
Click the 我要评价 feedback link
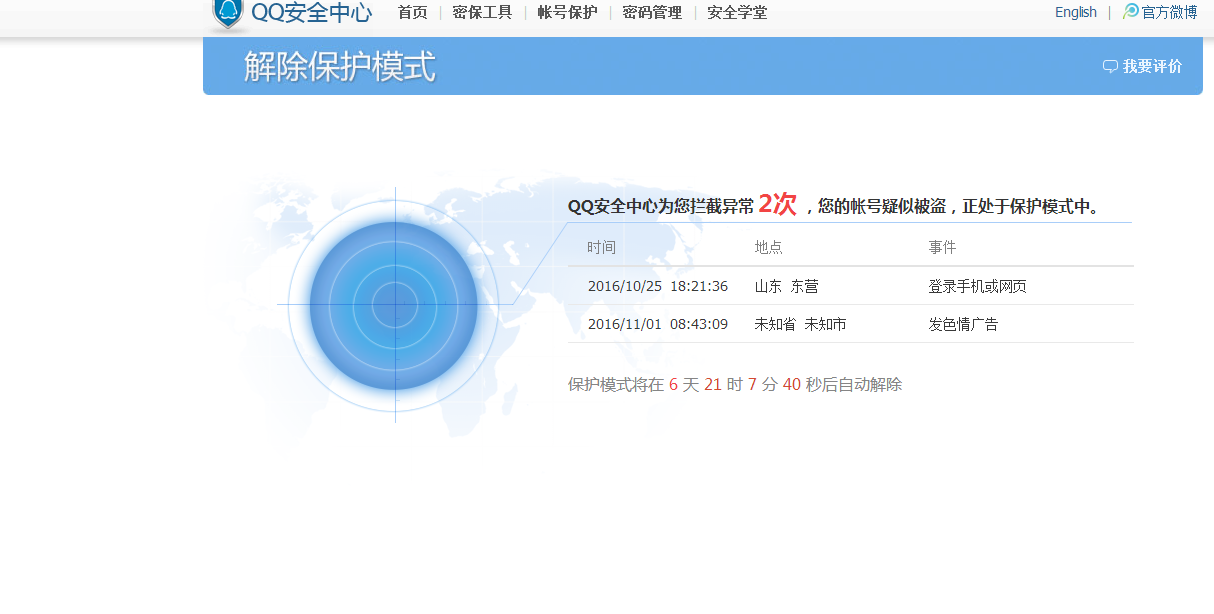[x=1152, y=66]
